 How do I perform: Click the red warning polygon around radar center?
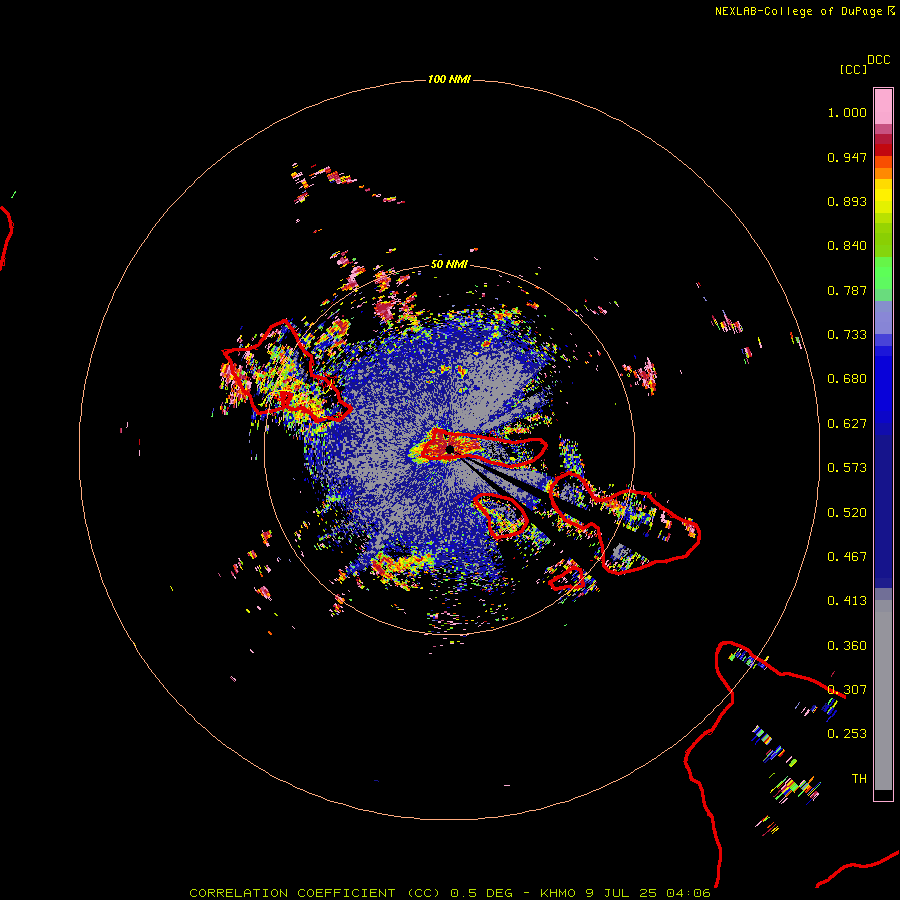pos(482,447)
